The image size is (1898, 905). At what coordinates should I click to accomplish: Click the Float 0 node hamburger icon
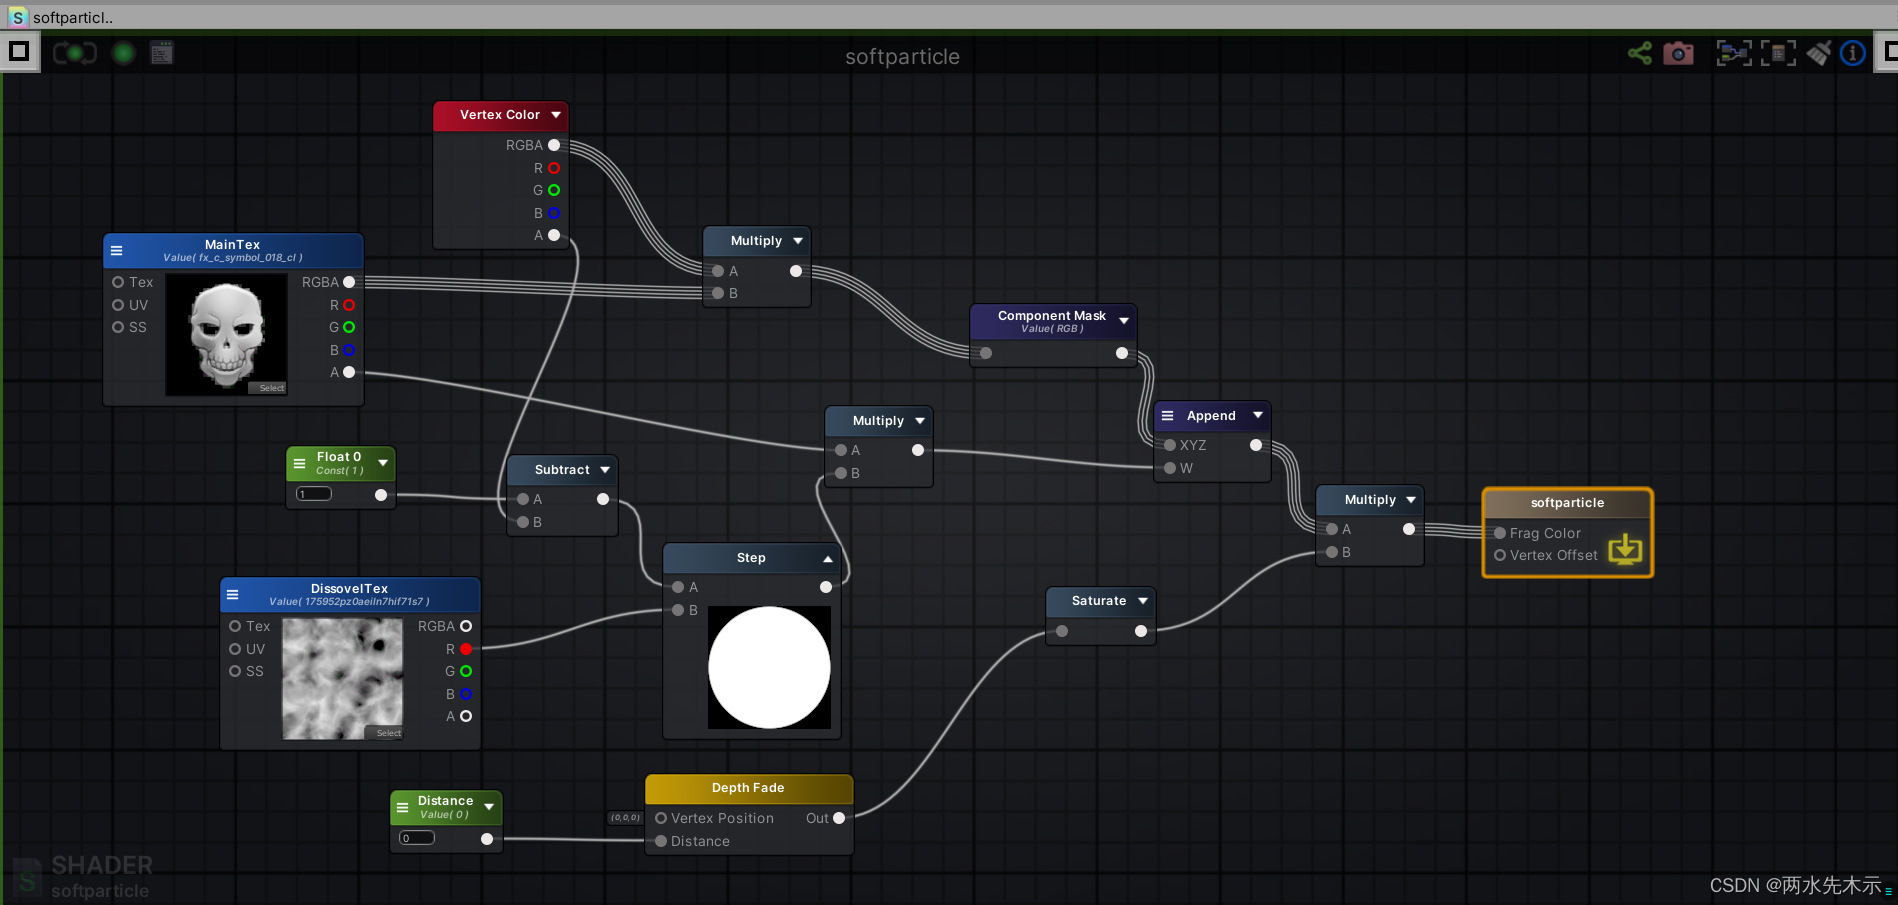(299, 463)
